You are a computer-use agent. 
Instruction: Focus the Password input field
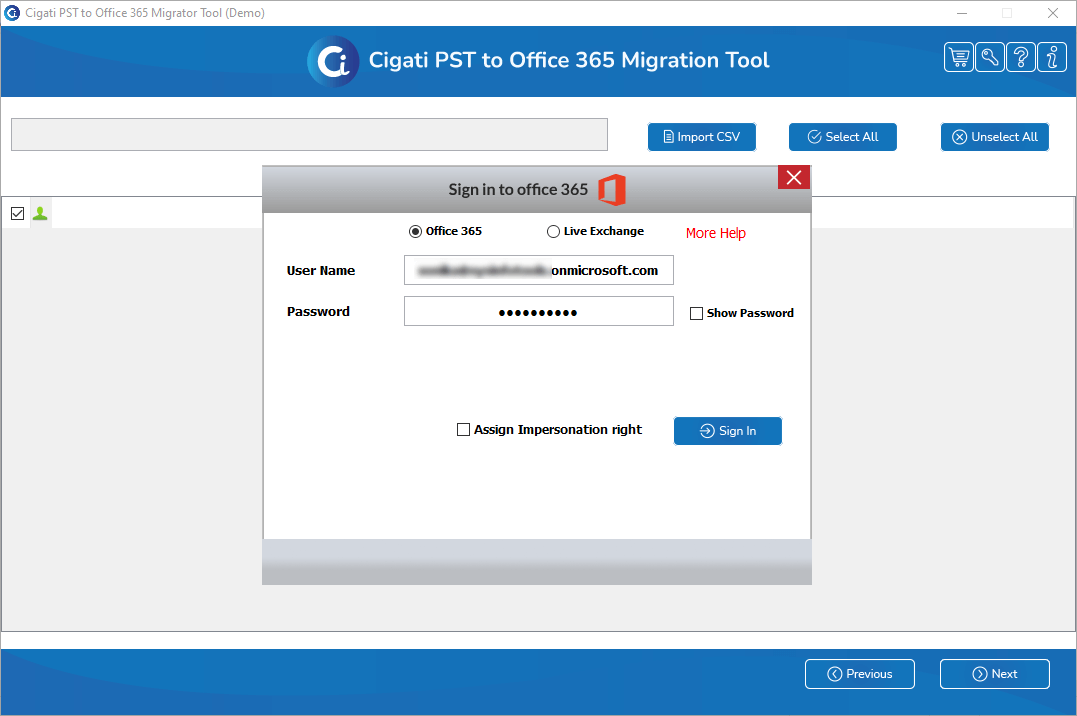point(538,311)
